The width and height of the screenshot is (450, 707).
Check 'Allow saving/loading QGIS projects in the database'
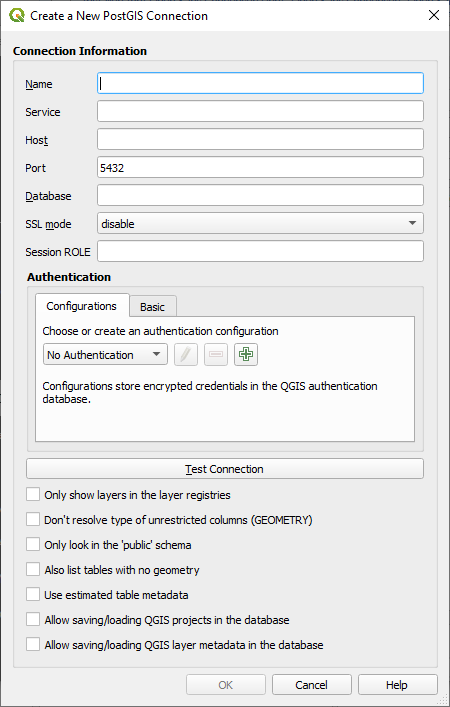coord(33,620)
